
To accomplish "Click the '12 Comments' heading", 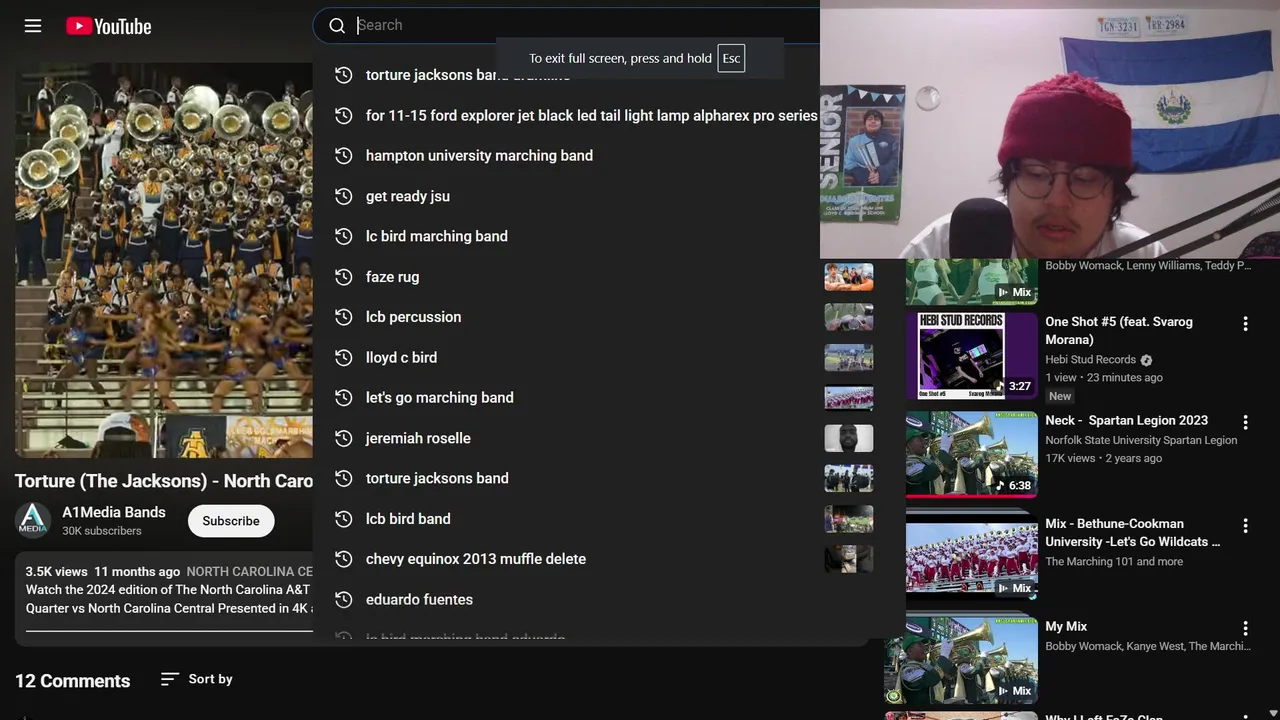I will [72, 681].
